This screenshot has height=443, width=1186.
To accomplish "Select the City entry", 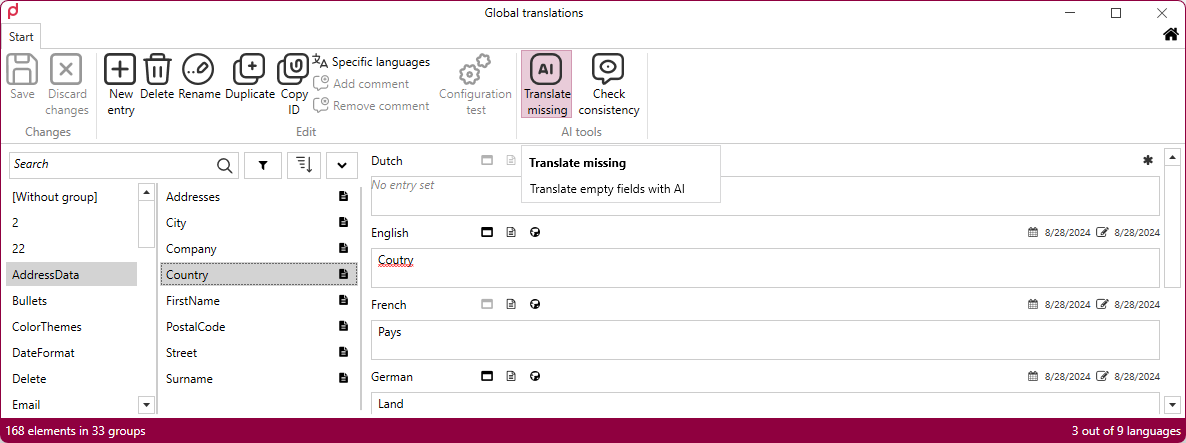I will tap(259, 223).
